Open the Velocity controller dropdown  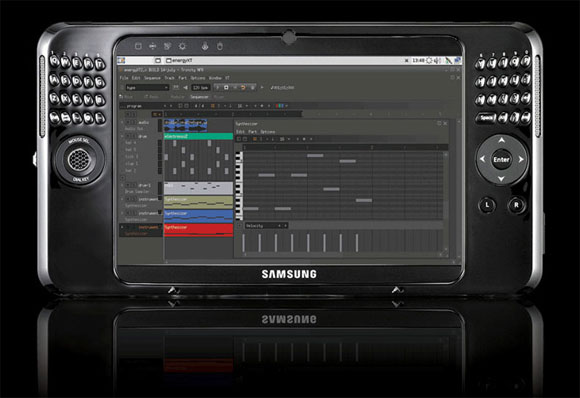coord(266,226)
